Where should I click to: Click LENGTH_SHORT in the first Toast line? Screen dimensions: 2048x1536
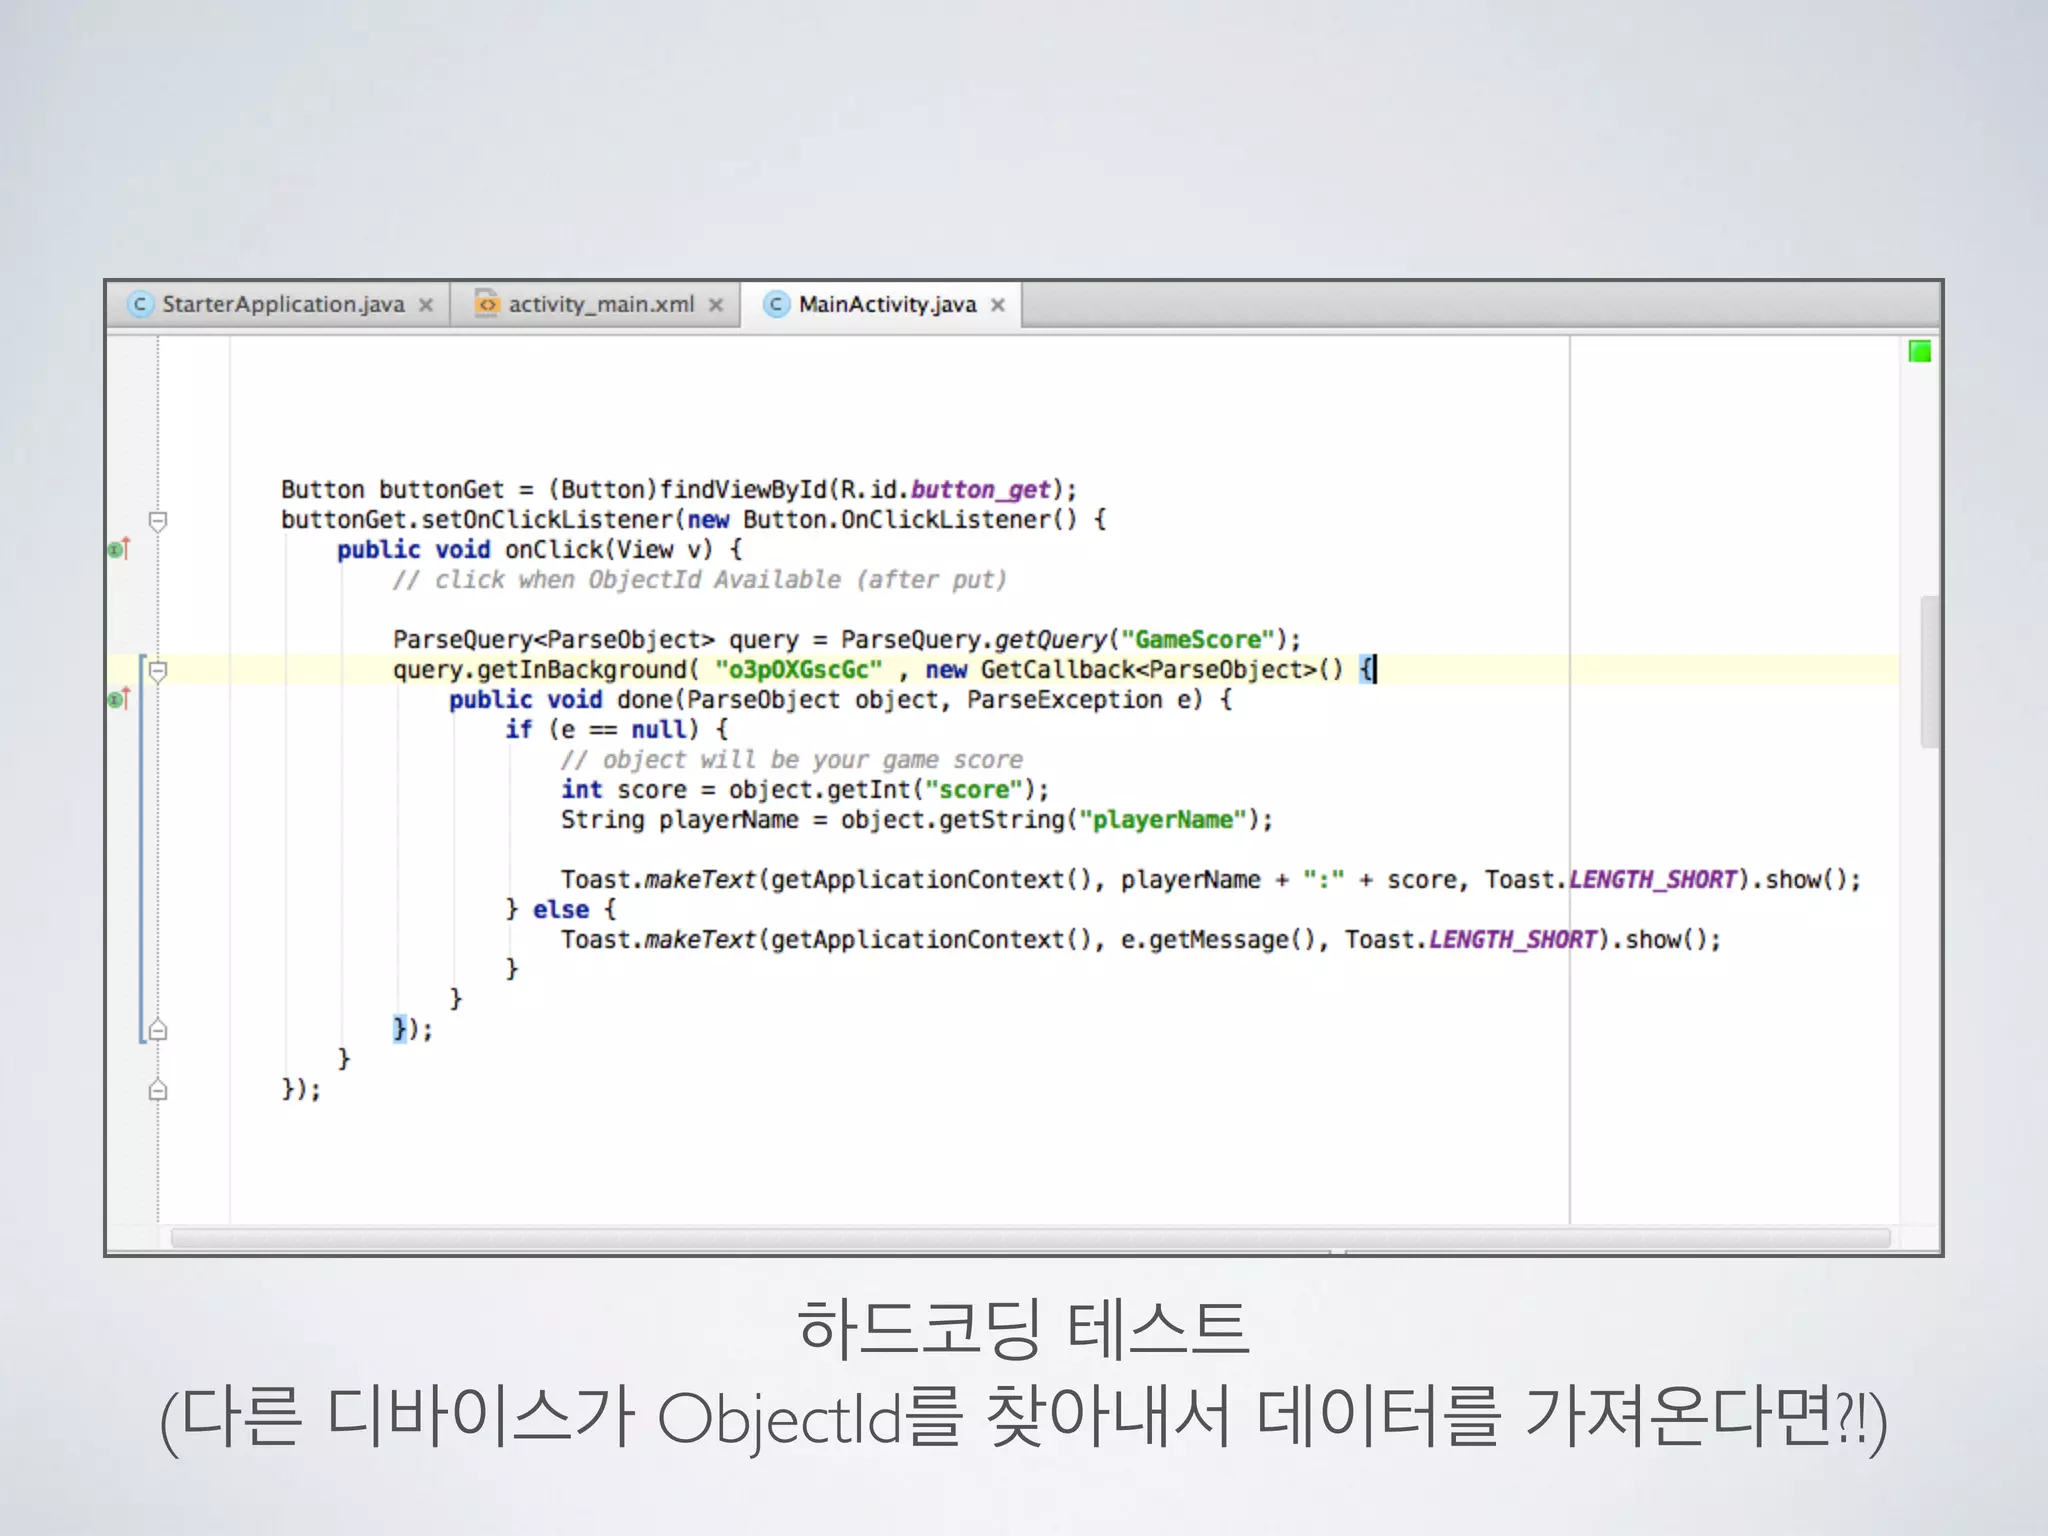pos(1653,880)
